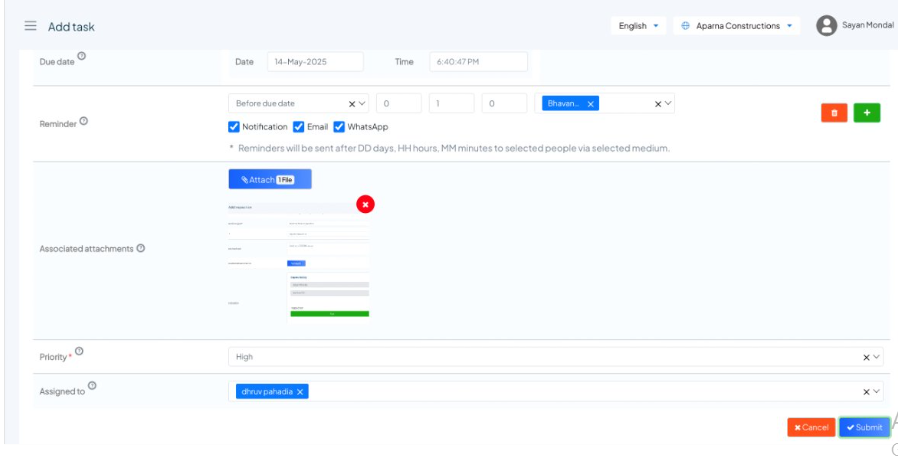The image size is (898, 460).
Task: Remove attachment using red X icon
Action: 365,204
